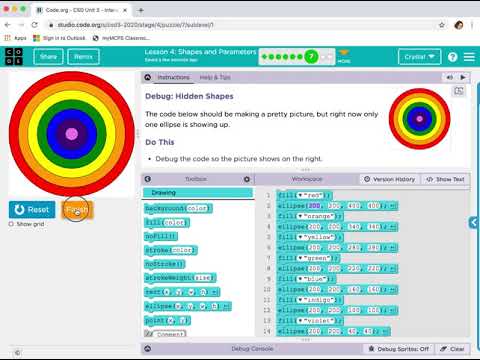Reload the page
This screenshot has height=360, width=480.
click(34, 25)
